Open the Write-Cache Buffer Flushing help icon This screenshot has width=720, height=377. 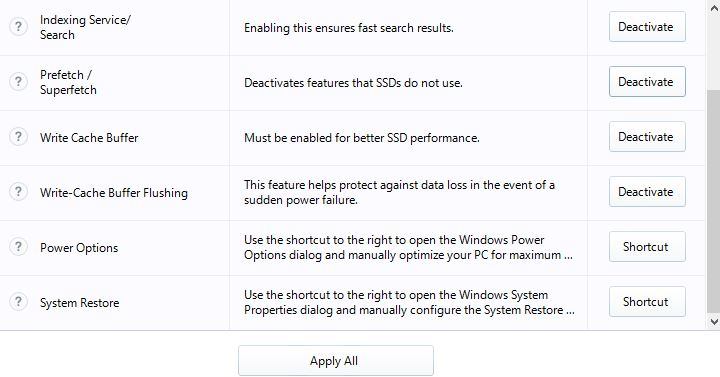(x=18, y=191)
